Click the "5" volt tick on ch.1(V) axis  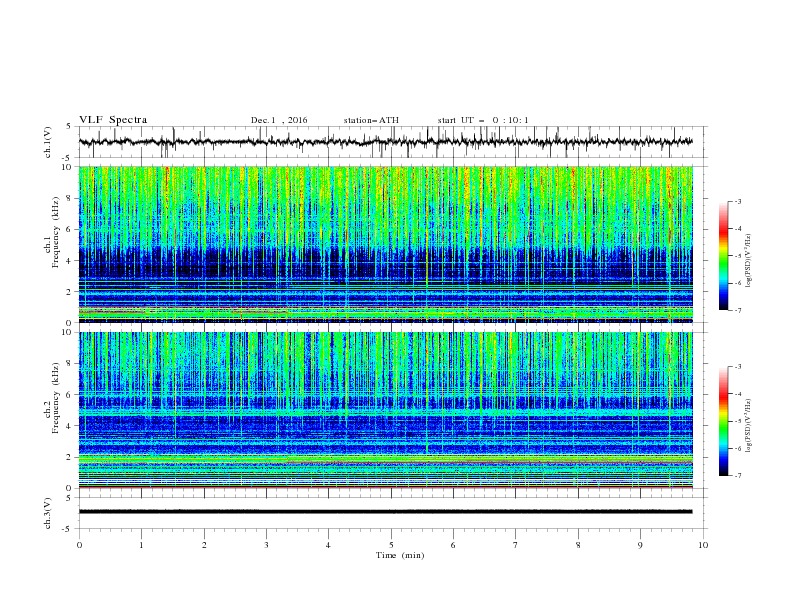[x=69, y=127]
